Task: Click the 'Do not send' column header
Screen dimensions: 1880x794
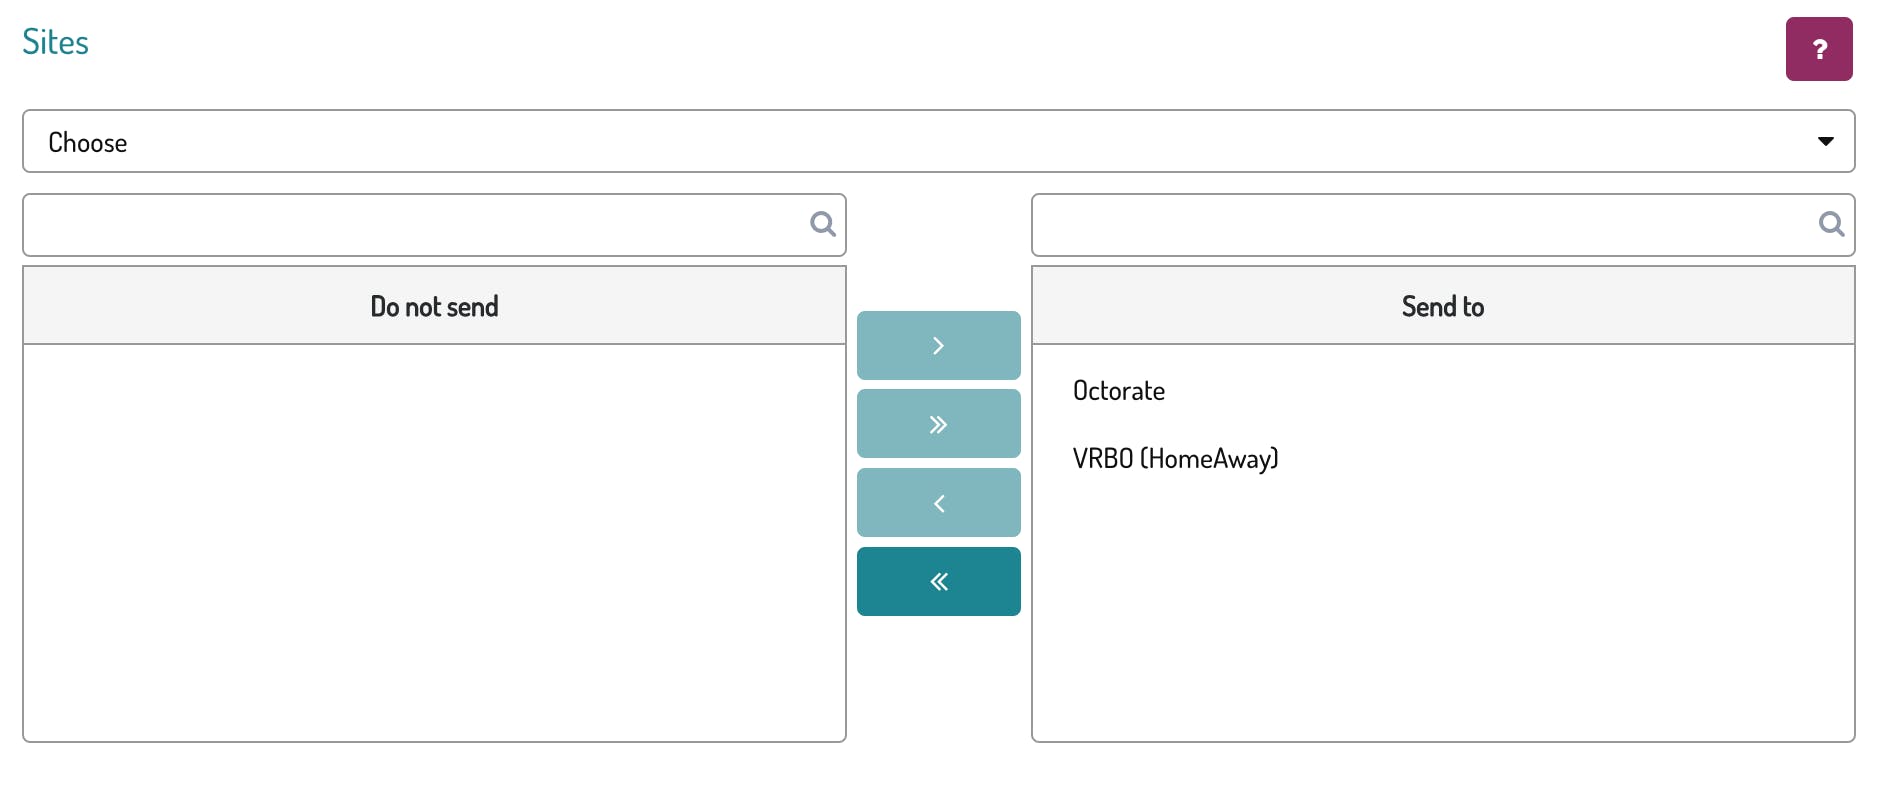Action: pos(434,306)
